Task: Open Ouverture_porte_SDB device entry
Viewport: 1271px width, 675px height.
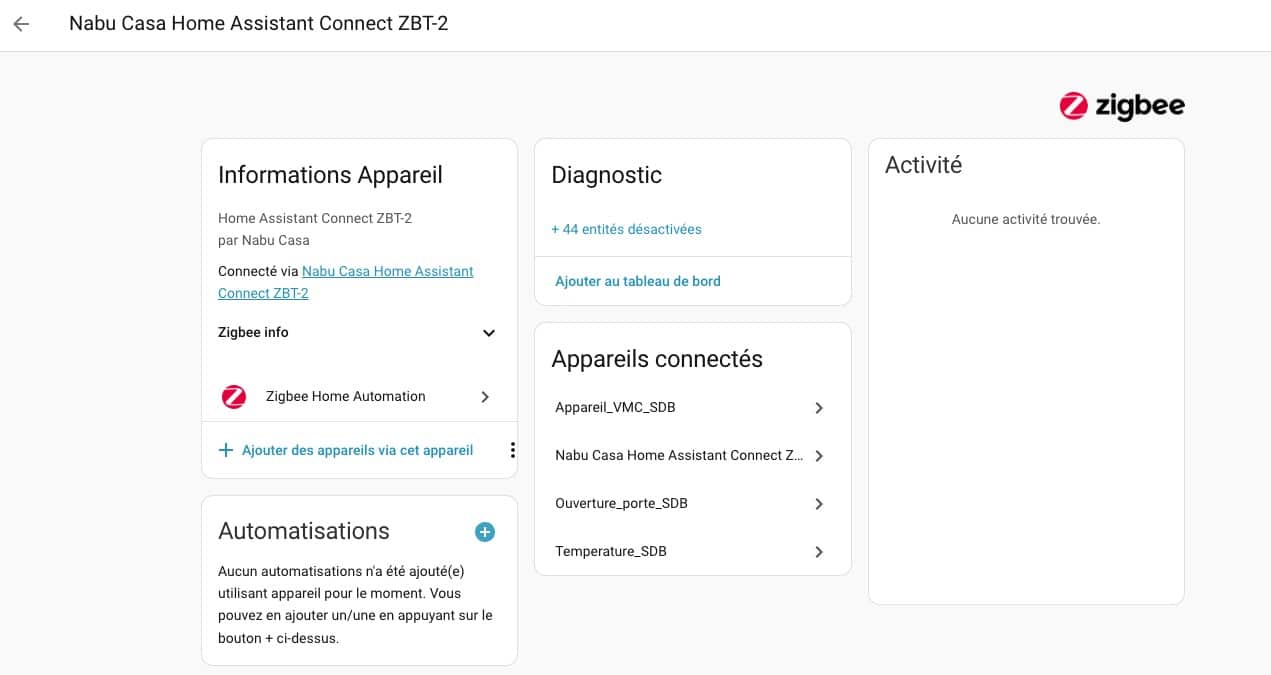Action: (x=621, y=504)
